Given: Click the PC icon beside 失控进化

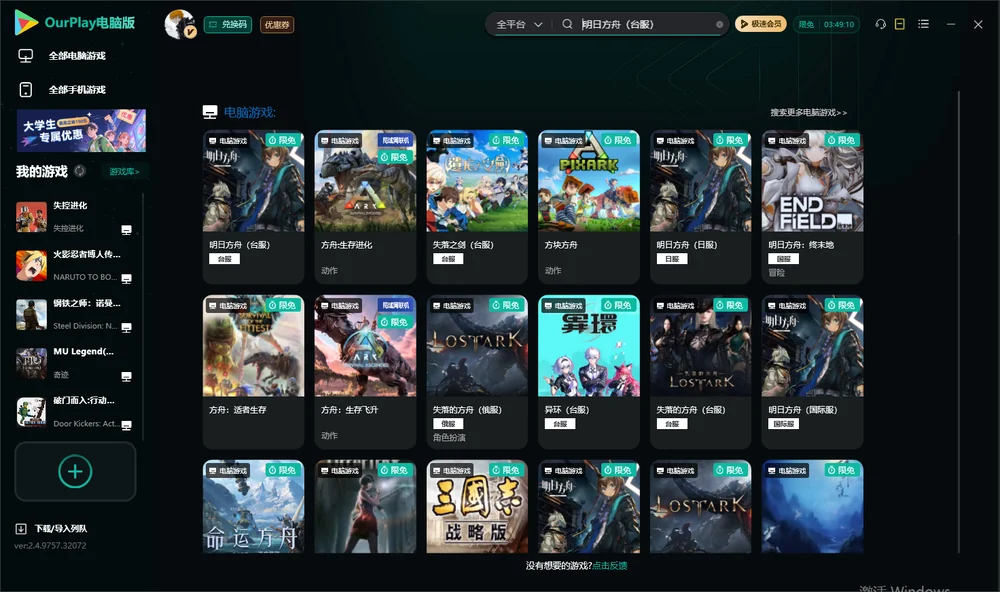Looking at the screenshot, I should point(126,230).
